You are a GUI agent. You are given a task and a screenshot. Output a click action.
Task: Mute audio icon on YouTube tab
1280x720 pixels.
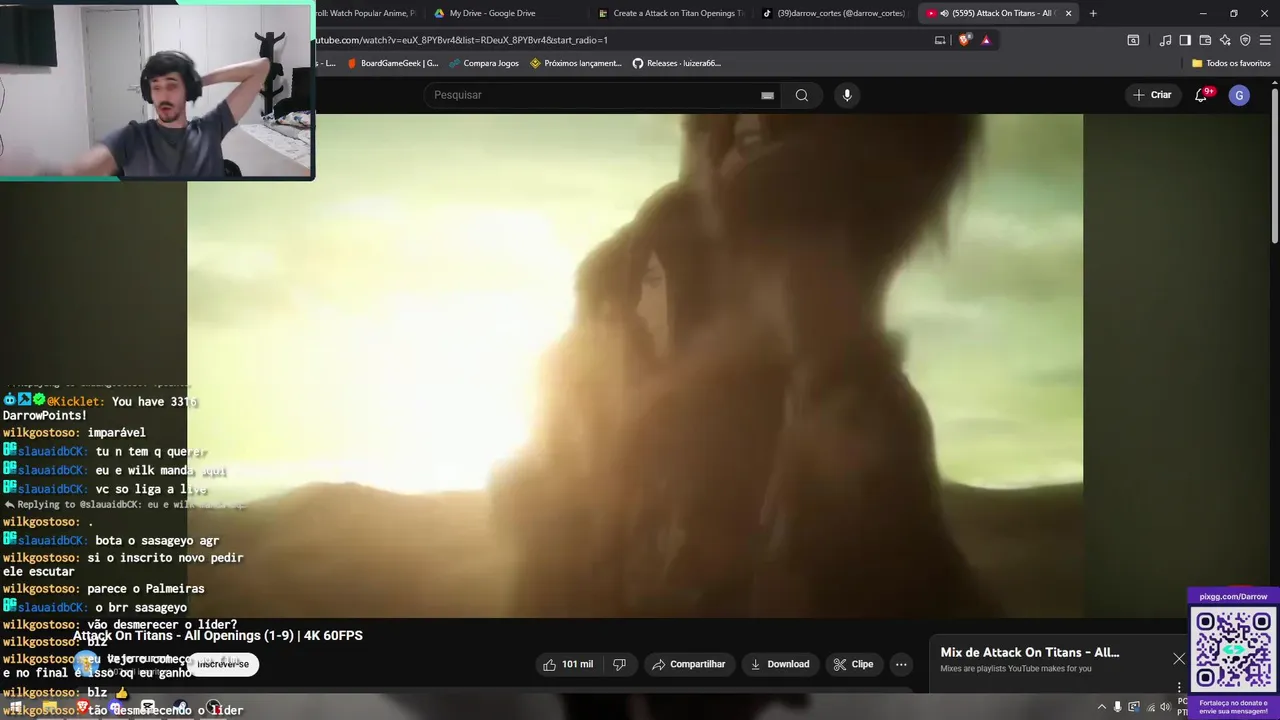click(x=944, y=13)
